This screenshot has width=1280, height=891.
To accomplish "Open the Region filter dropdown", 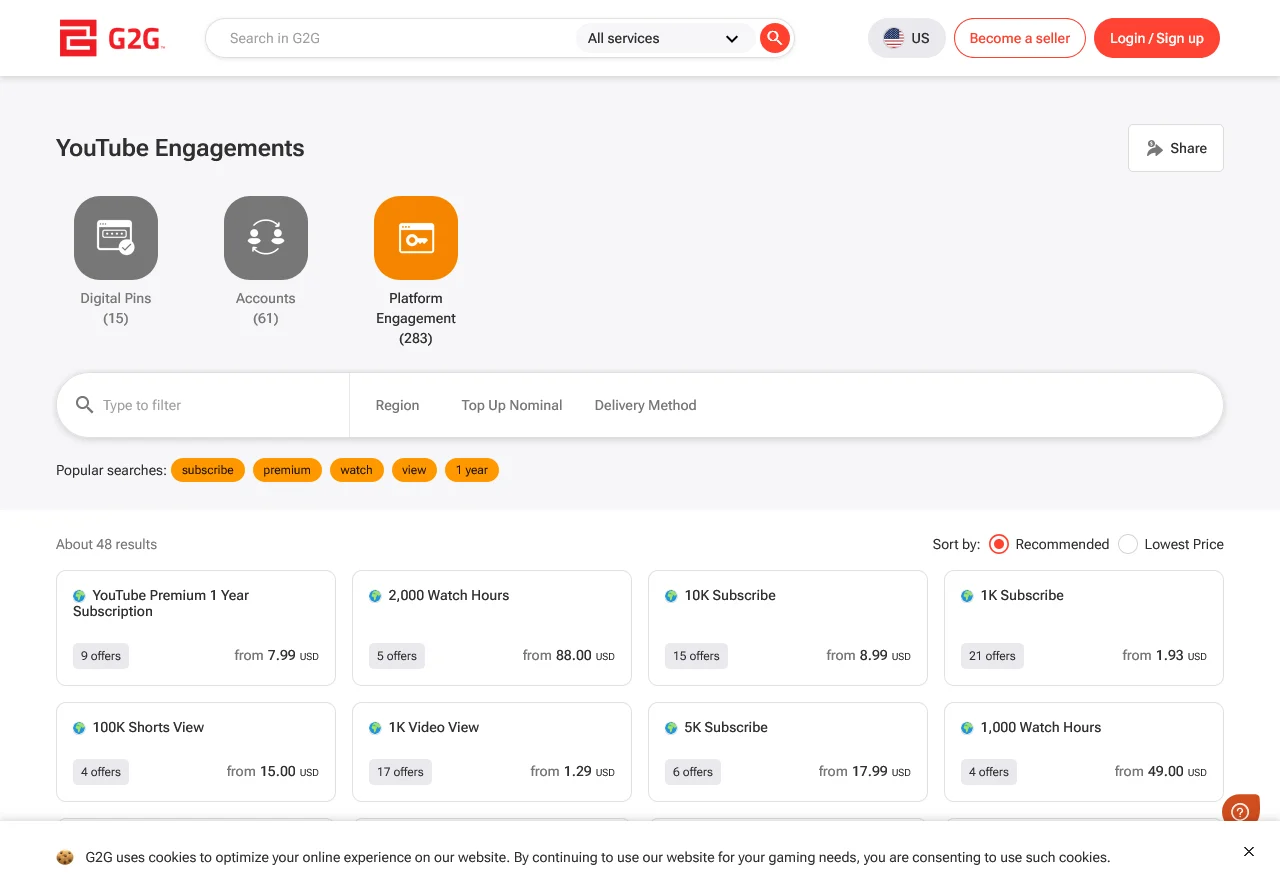I will [x=397, y=405].
